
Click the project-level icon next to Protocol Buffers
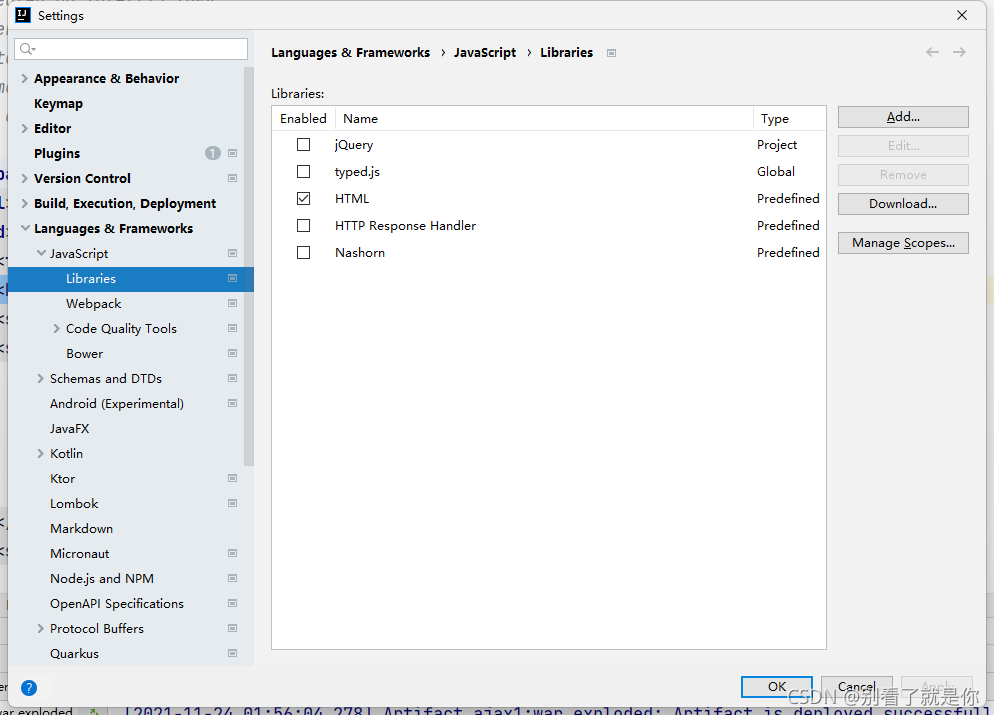pyautogui.click(x=232, y=629)
